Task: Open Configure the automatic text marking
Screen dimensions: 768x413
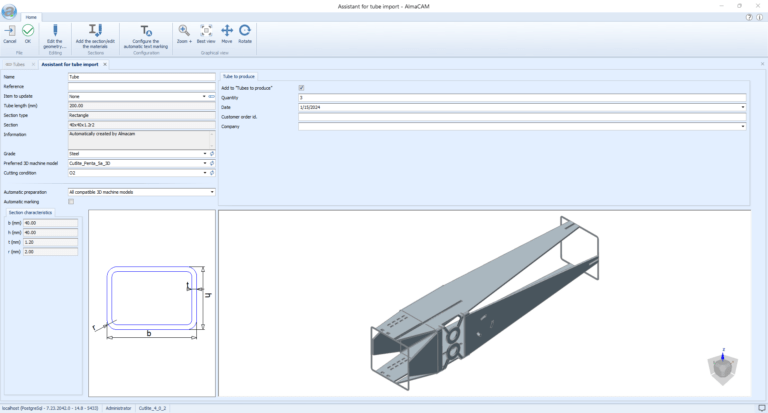Action: tap(146, 32)
